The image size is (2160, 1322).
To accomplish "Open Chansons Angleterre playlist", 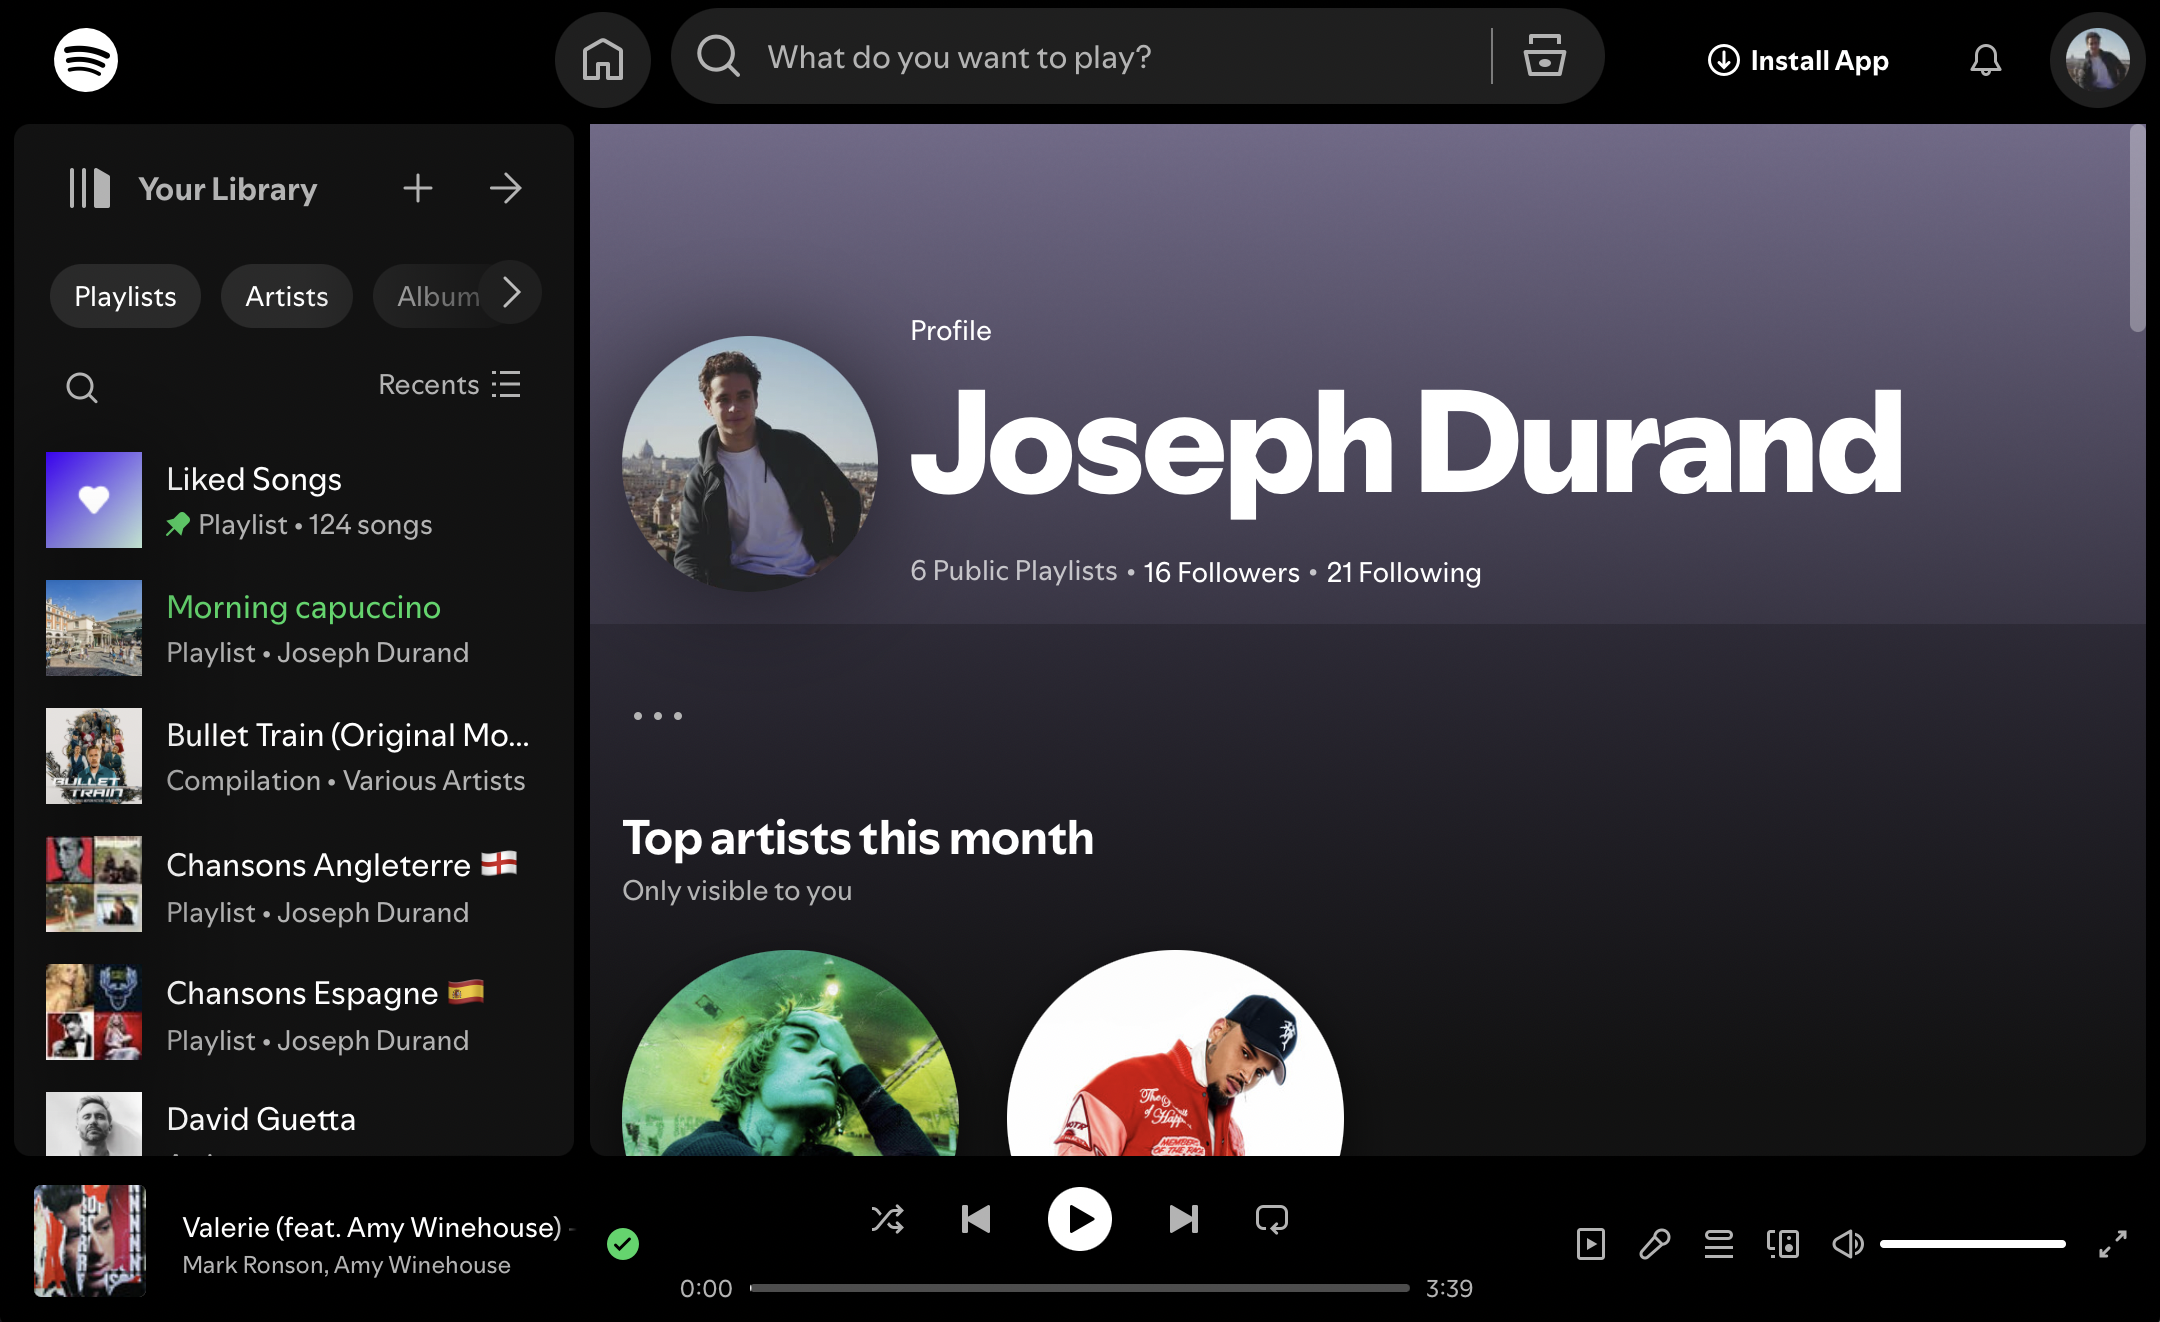I will click(x=294, y=884).
